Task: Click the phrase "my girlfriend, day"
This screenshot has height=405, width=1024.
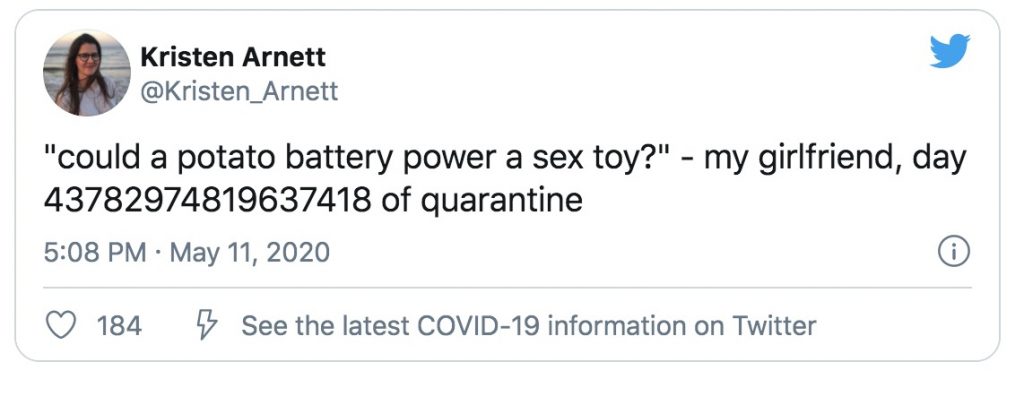Action: coord(830,161)
